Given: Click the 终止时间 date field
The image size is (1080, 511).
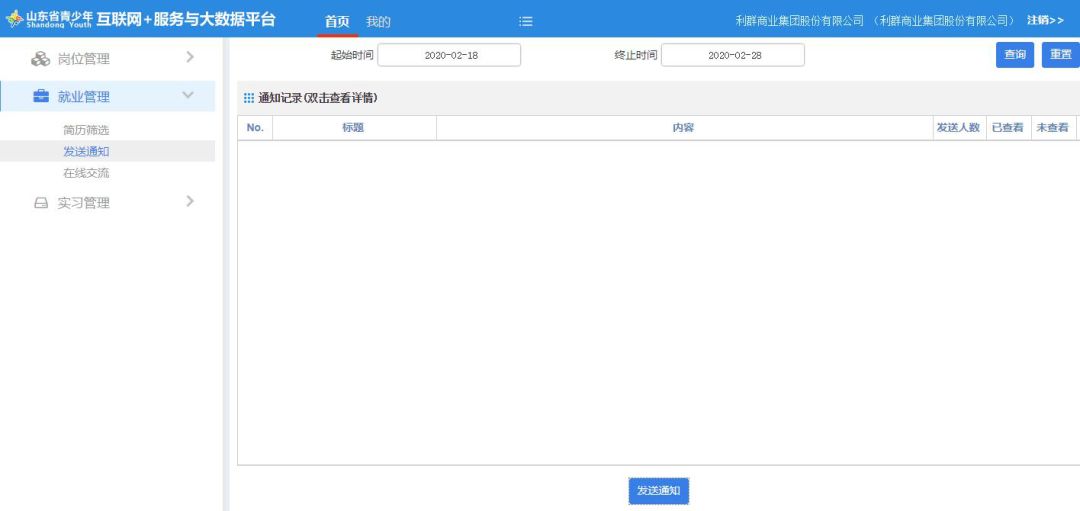Looking at the screenshot, I should (733, 56).
